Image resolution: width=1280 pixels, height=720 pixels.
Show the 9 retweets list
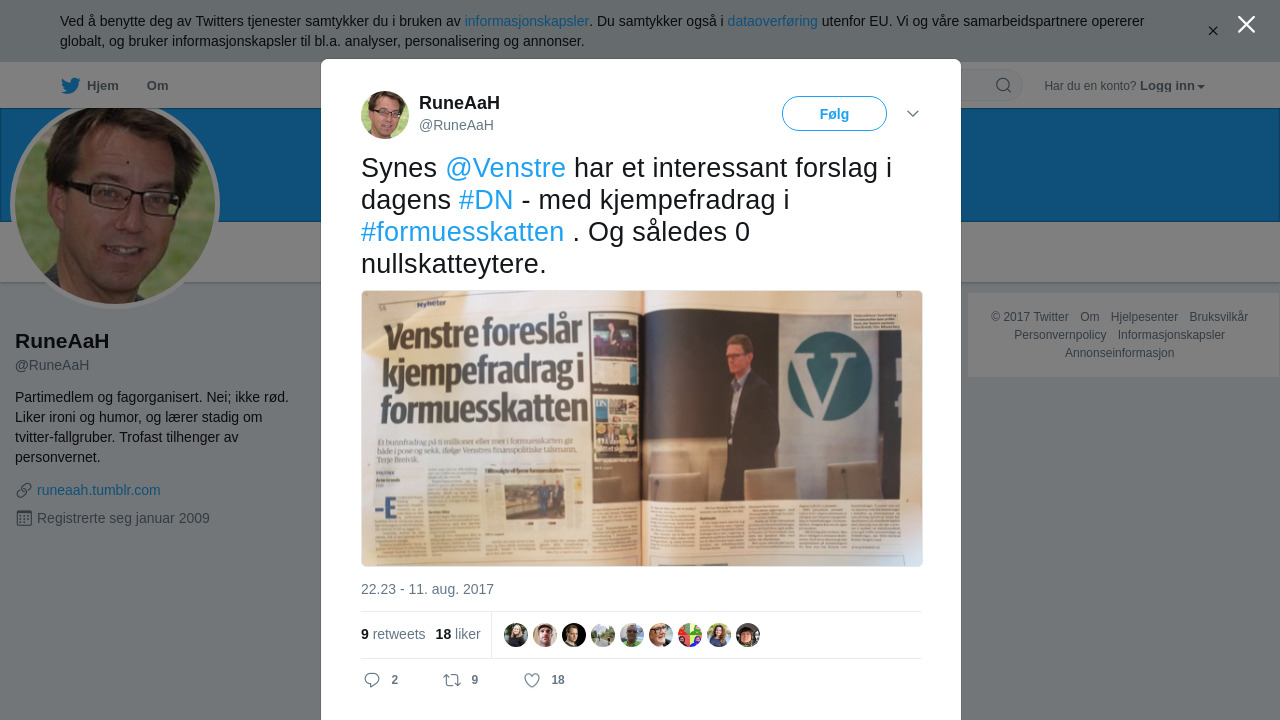coord(393,634)
